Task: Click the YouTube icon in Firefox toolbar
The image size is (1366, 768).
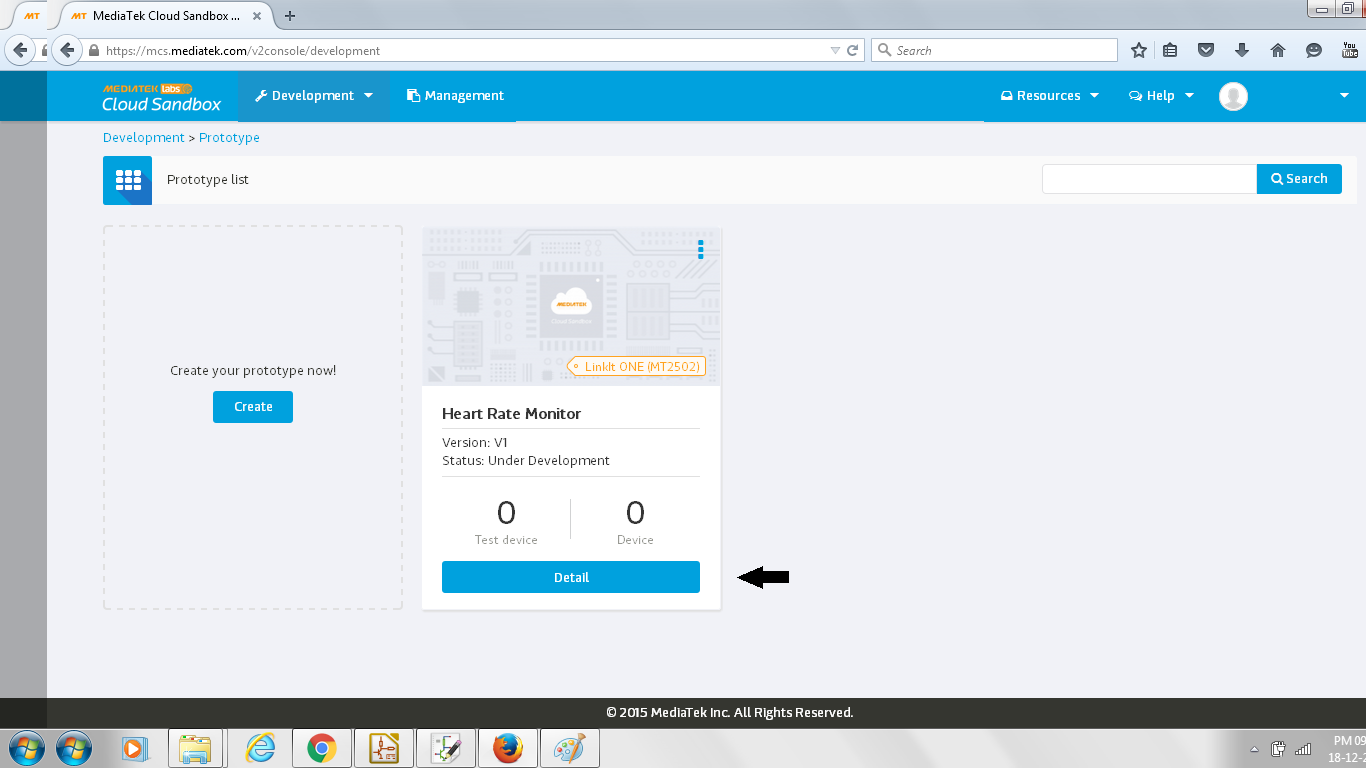Action: pyautogui.click(x=1350, y=50)
